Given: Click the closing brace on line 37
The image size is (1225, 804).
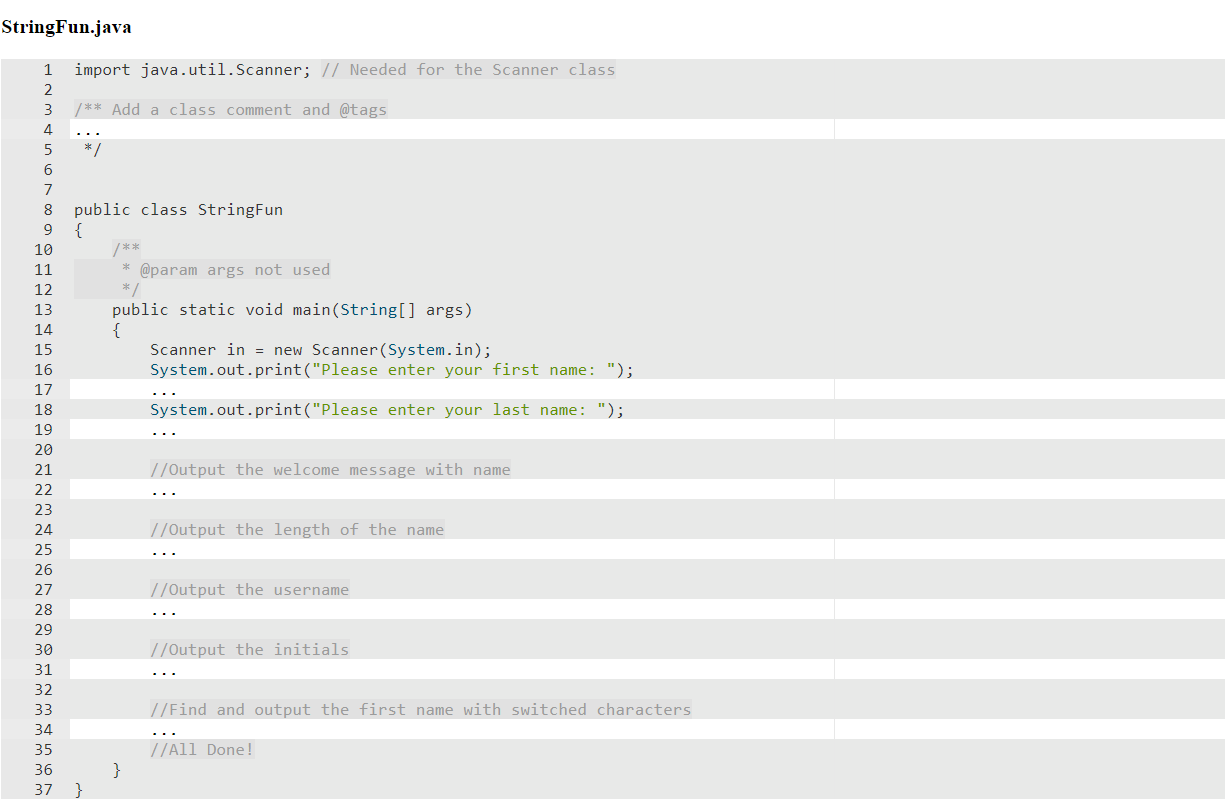Looking at the screenshot, I should click(x=77, y=789).
